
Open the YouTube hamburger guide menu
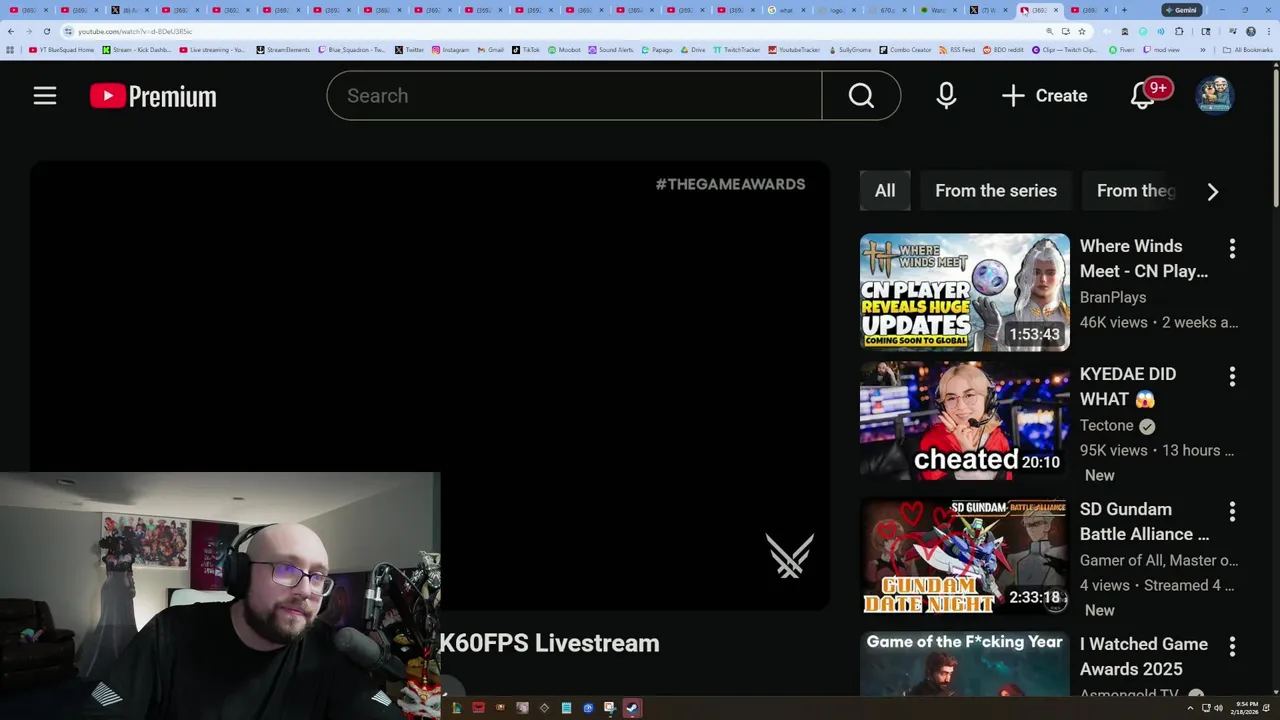point(45,96)
